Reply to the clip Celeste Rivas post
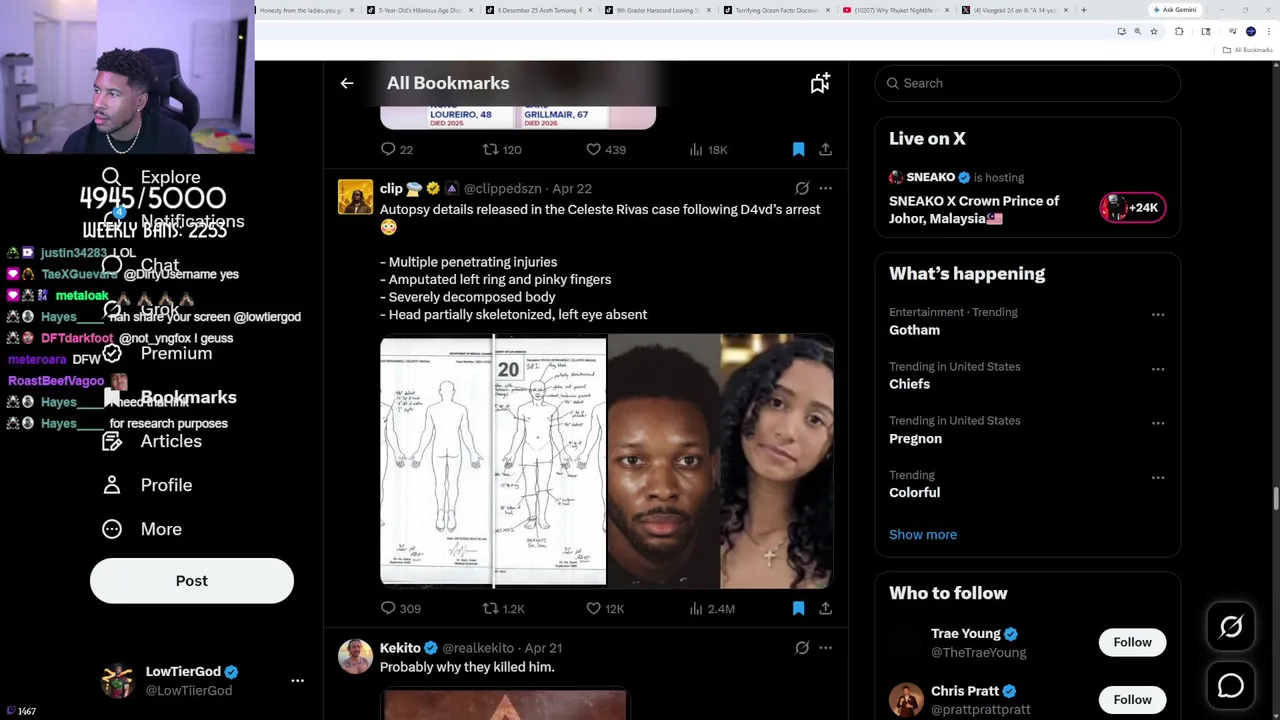1280x720 pixels. tap(388, 608)
